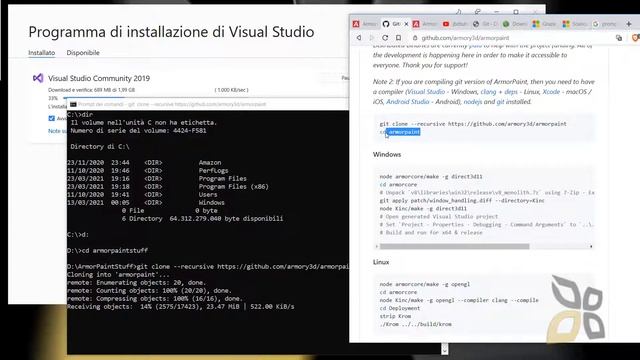Toggle the checkbox under the Visual Studio progress

51,118
